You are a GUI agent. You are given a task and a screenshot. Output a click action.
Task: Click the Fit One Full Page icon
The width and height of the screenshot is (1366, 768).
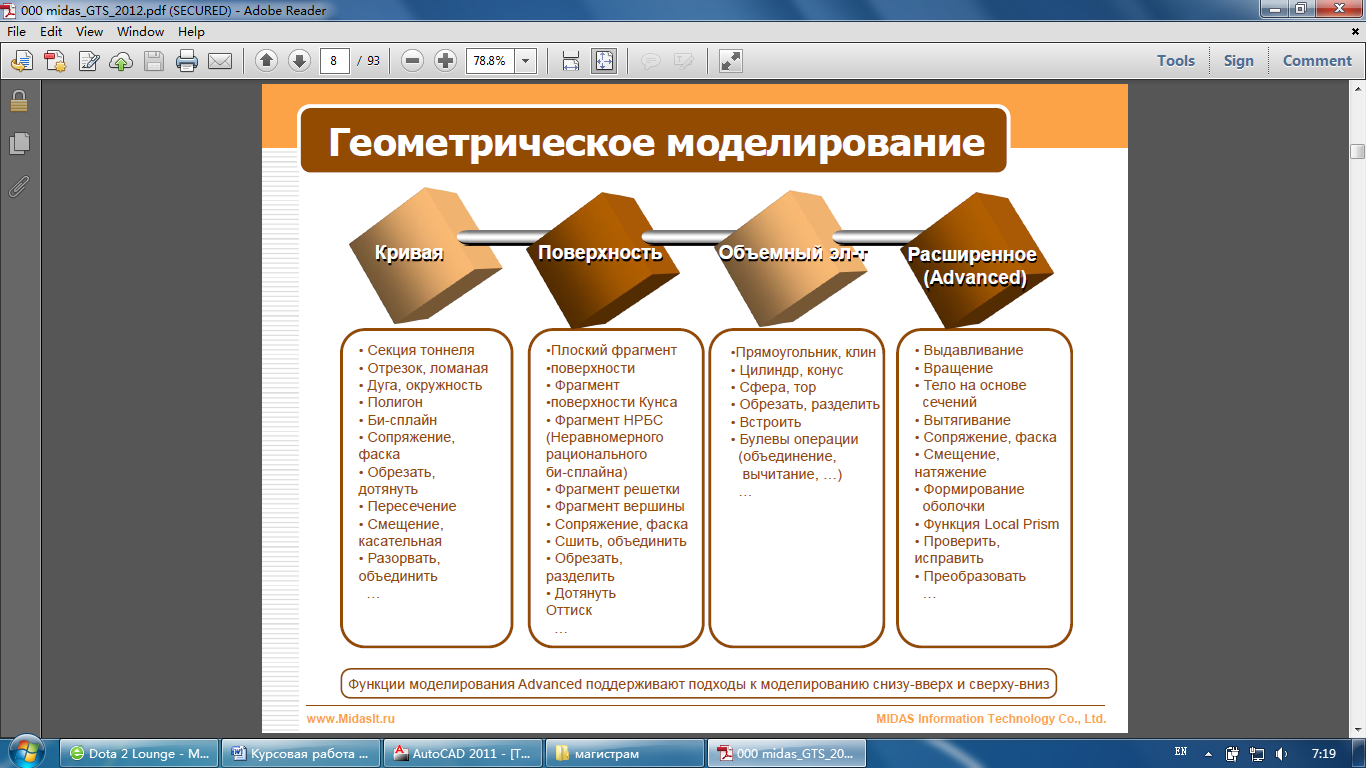click(x=604, y=61)
